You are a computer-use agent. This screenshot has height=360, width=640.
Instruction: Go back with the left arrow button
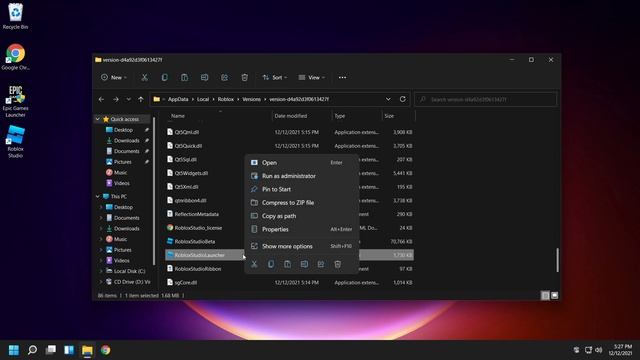click(x=102, y=99)
